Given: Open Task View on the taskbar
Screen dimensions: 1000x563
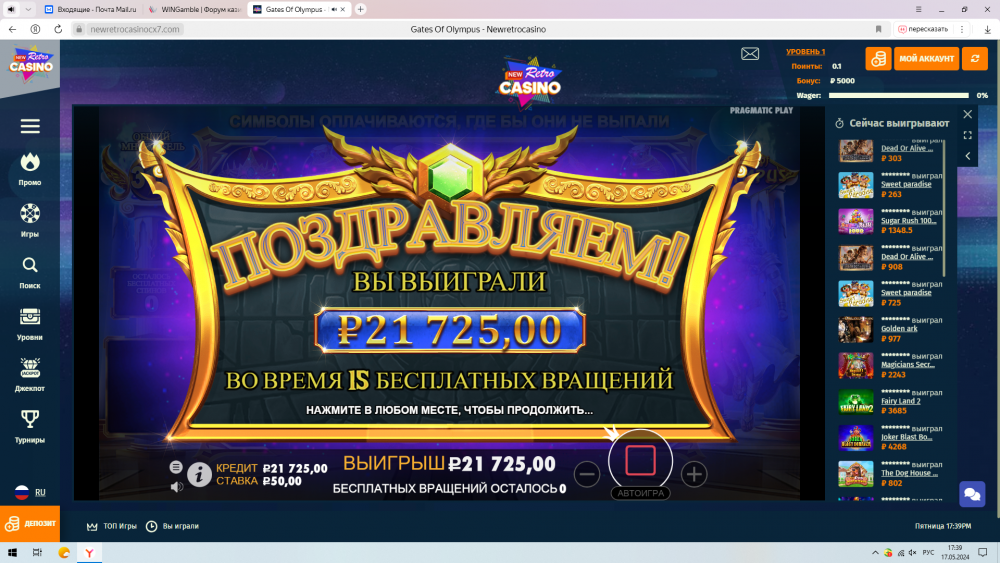Looking at the screenshot, I should pyautogui.click(x=37, y=553).
